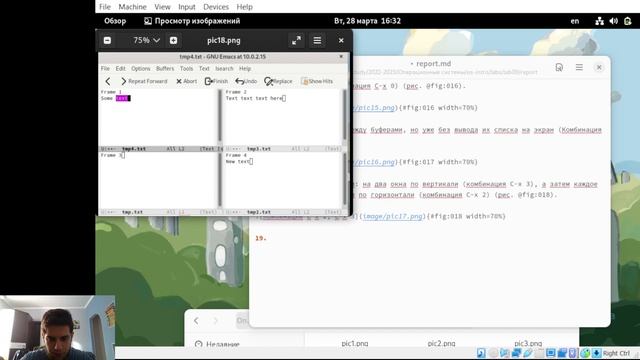Click the Options menu in Emacs screenshot
The width and height of the screenshot is (640, 360).
[x=141, y=69]
